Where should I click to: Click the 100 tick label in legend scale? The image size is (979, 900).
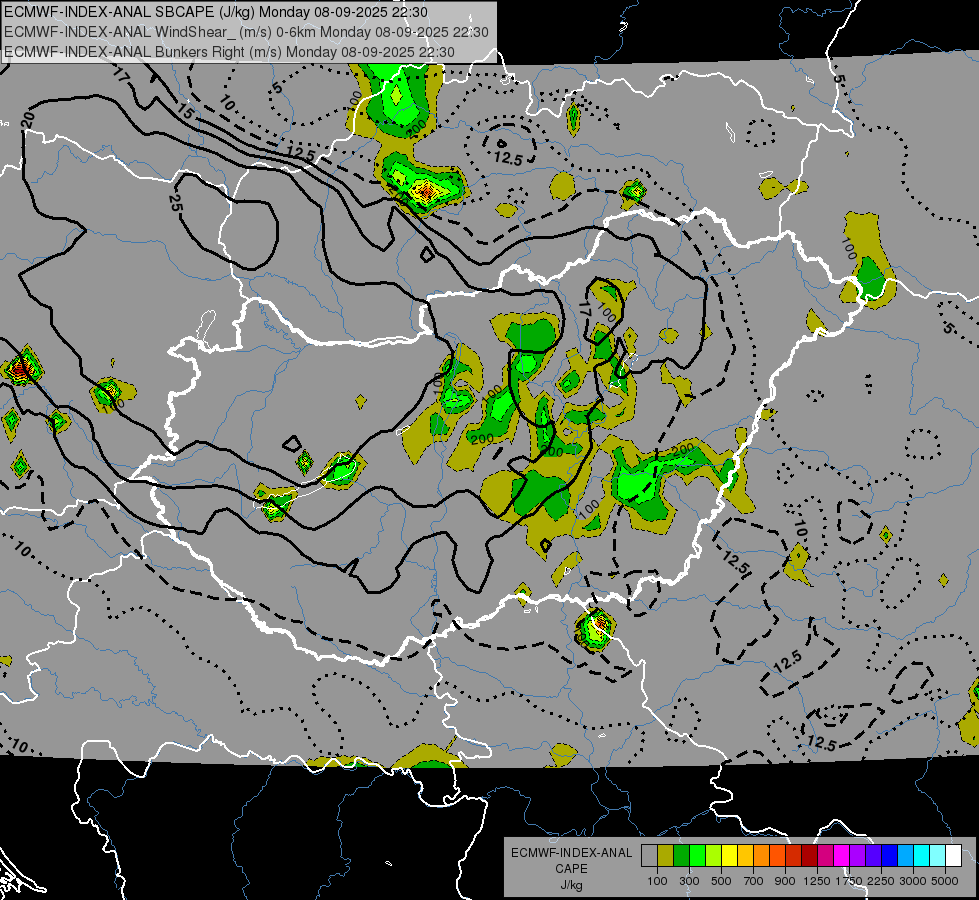click(x=657, y=881)
